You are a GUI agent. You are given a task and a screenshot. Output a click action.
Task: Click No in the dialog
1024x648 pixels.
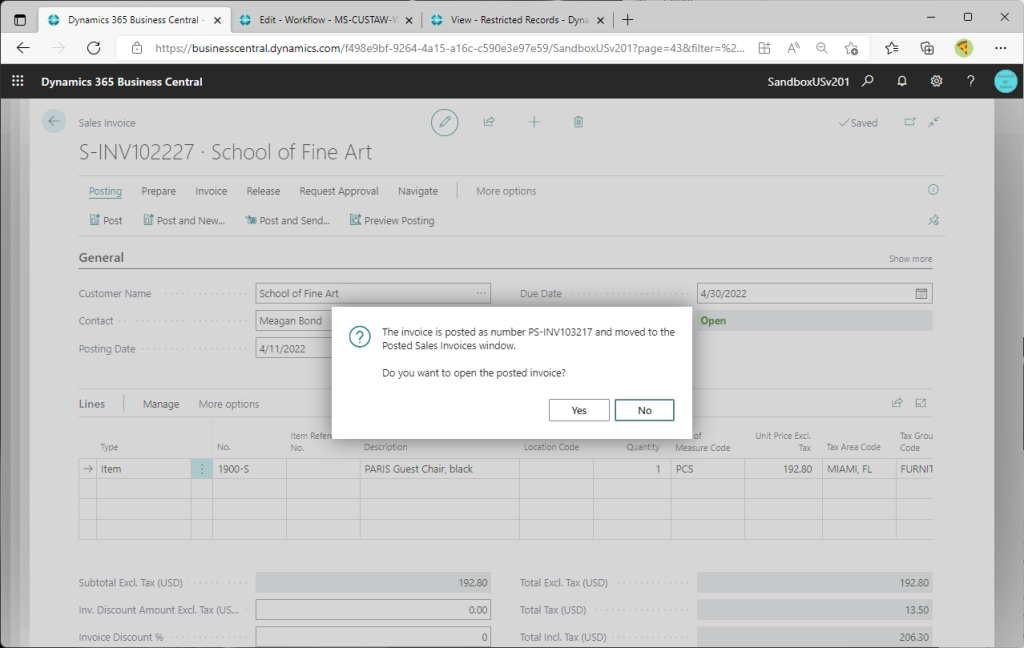click(644, 410)
